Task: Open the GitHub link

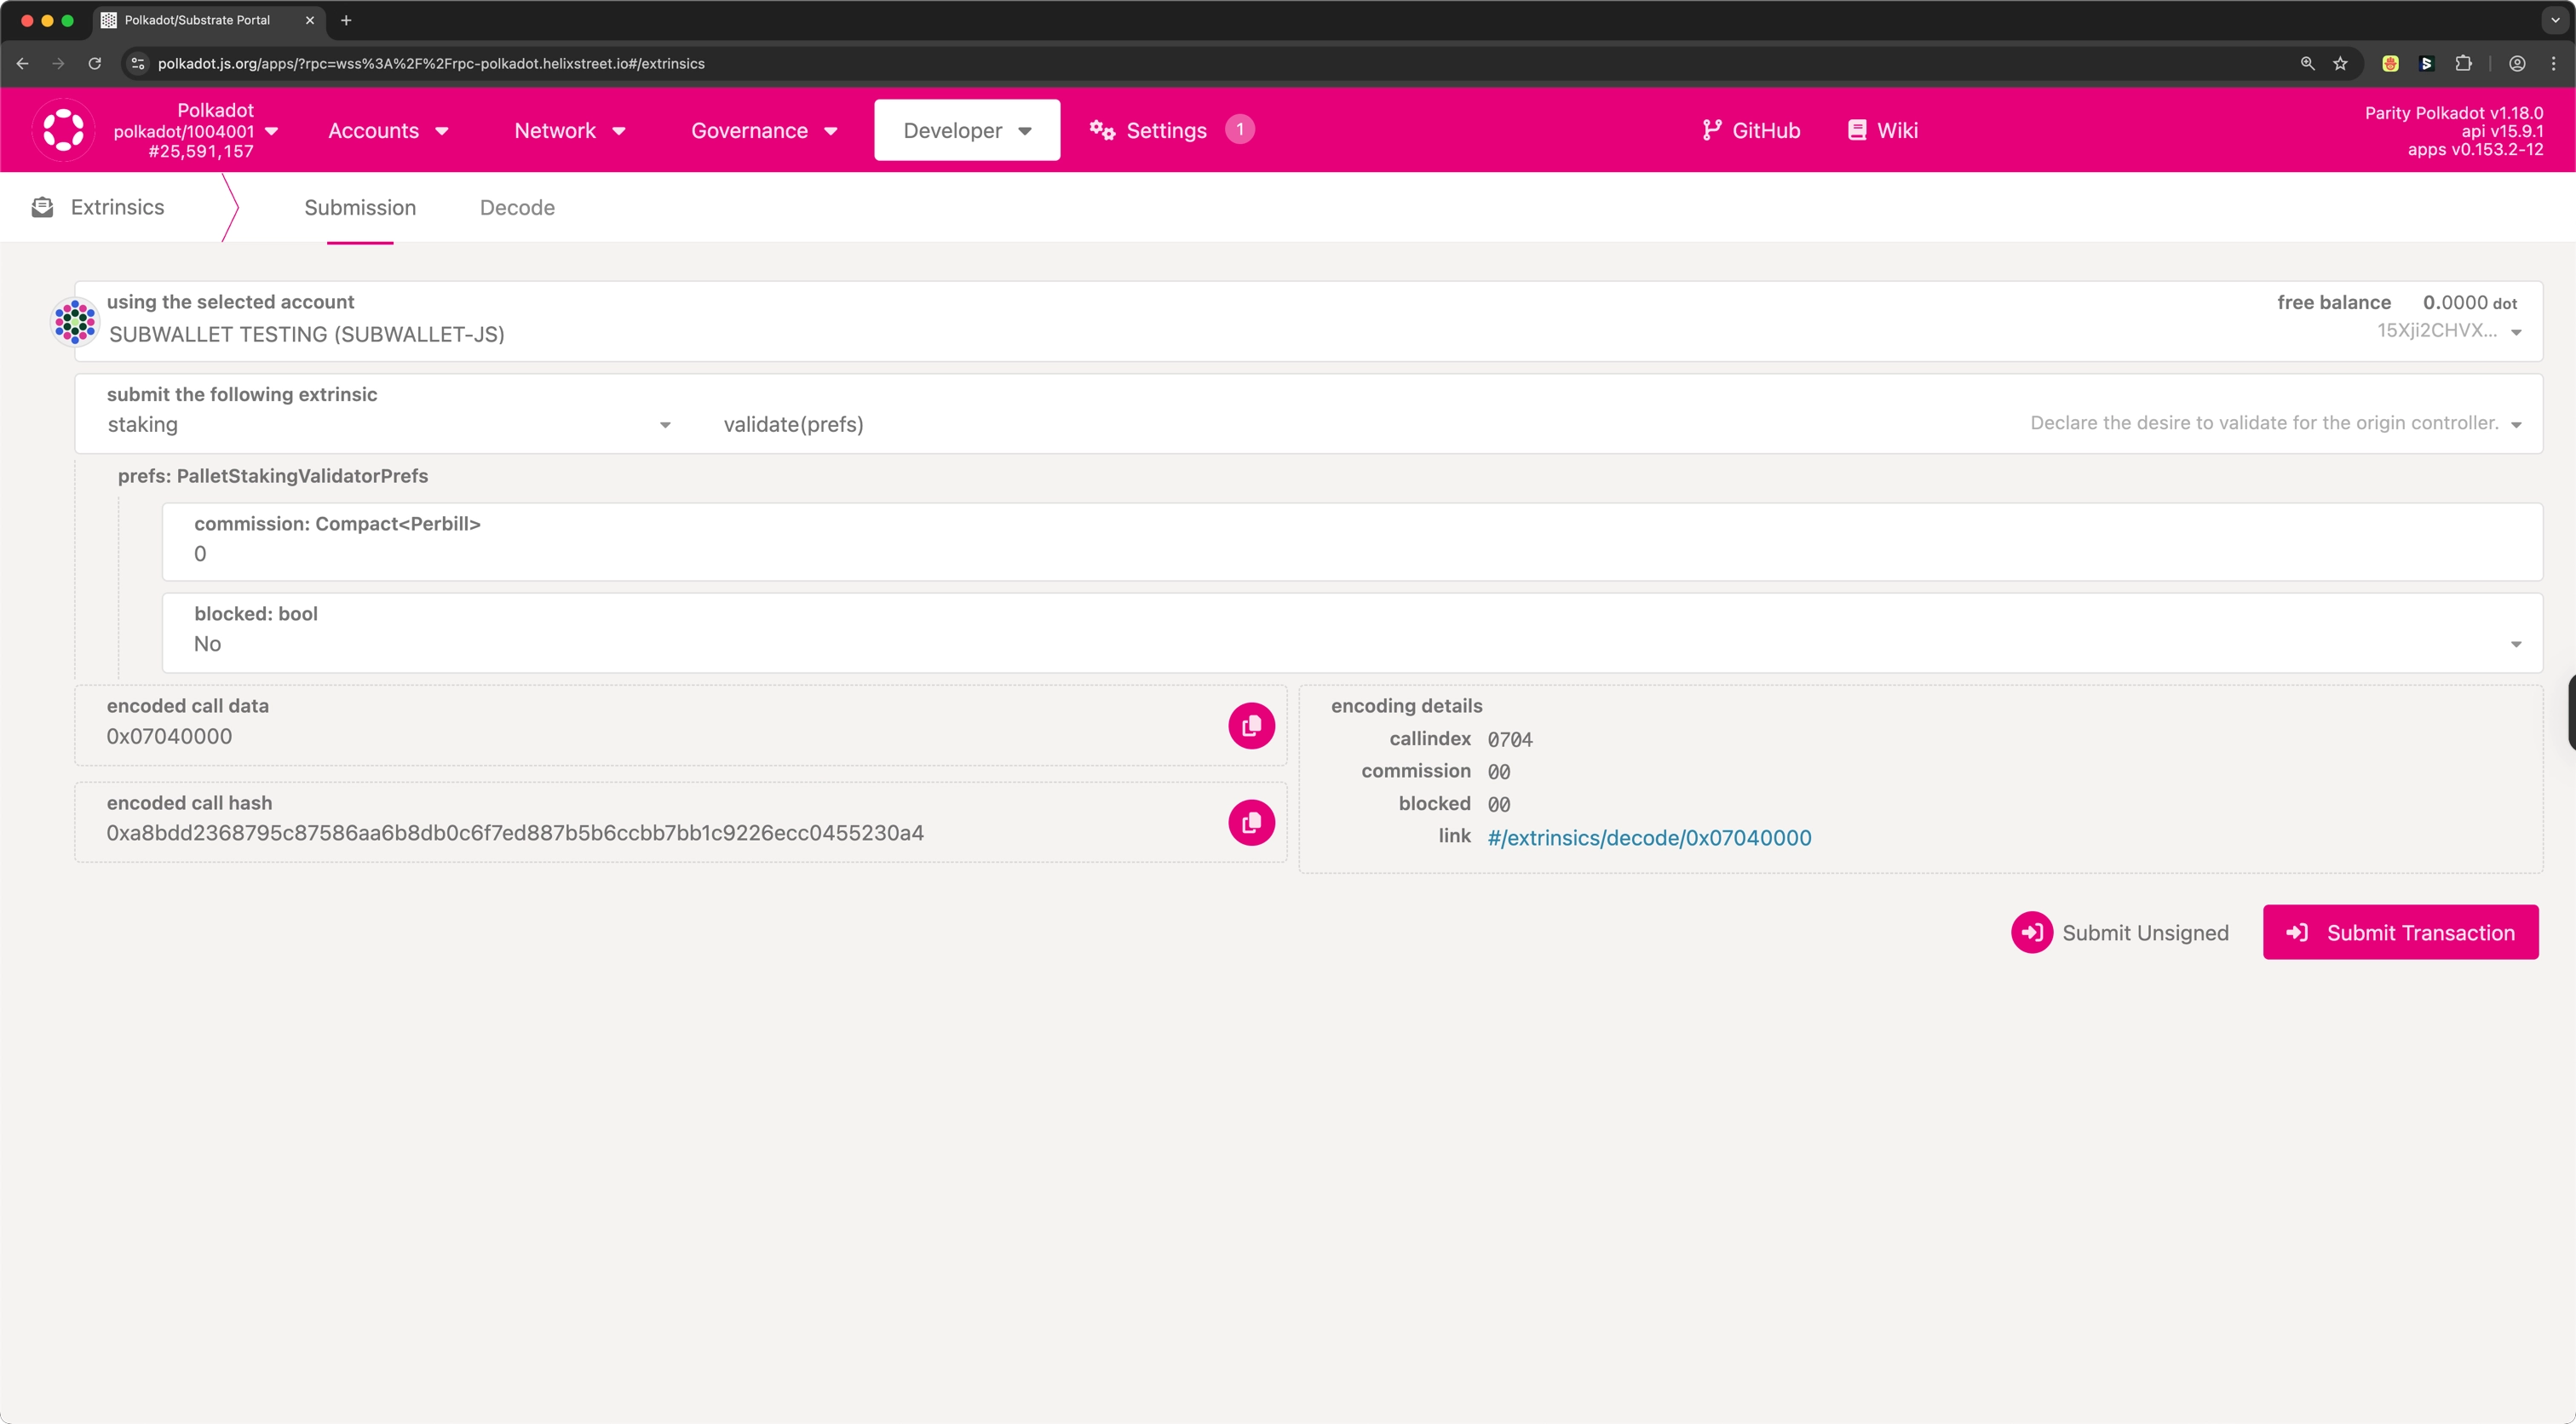Action: pyautogui.click(x=1750, y=130)
